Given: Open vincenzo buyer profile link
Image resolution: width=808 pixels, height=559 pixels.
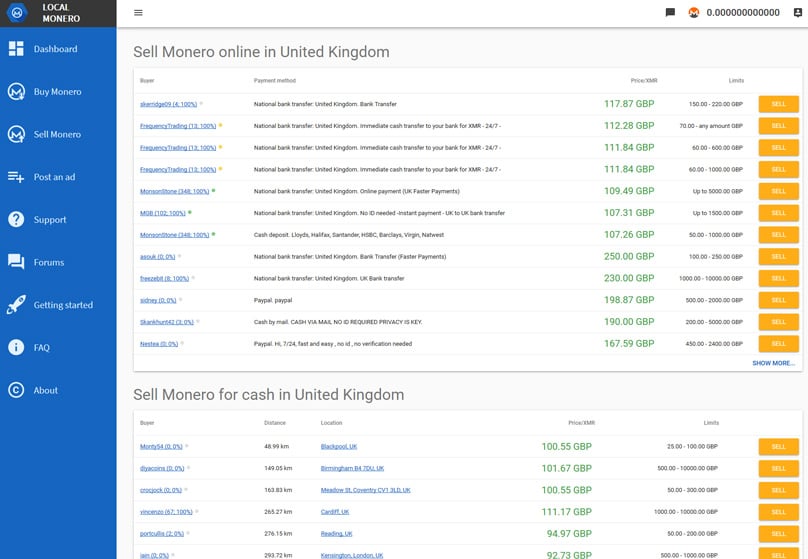Looking at the screenshot, I should click(166, 512).
